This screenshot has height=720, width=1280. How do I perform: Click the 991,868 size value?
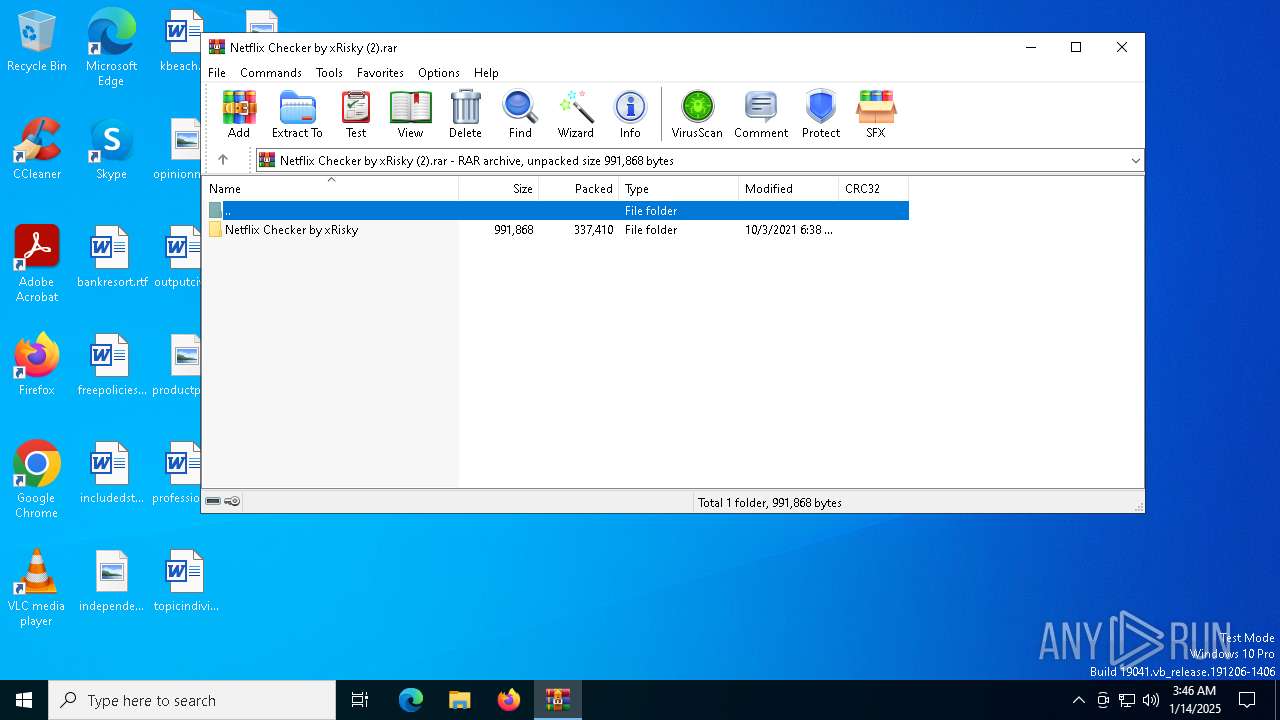click(514, 230)
